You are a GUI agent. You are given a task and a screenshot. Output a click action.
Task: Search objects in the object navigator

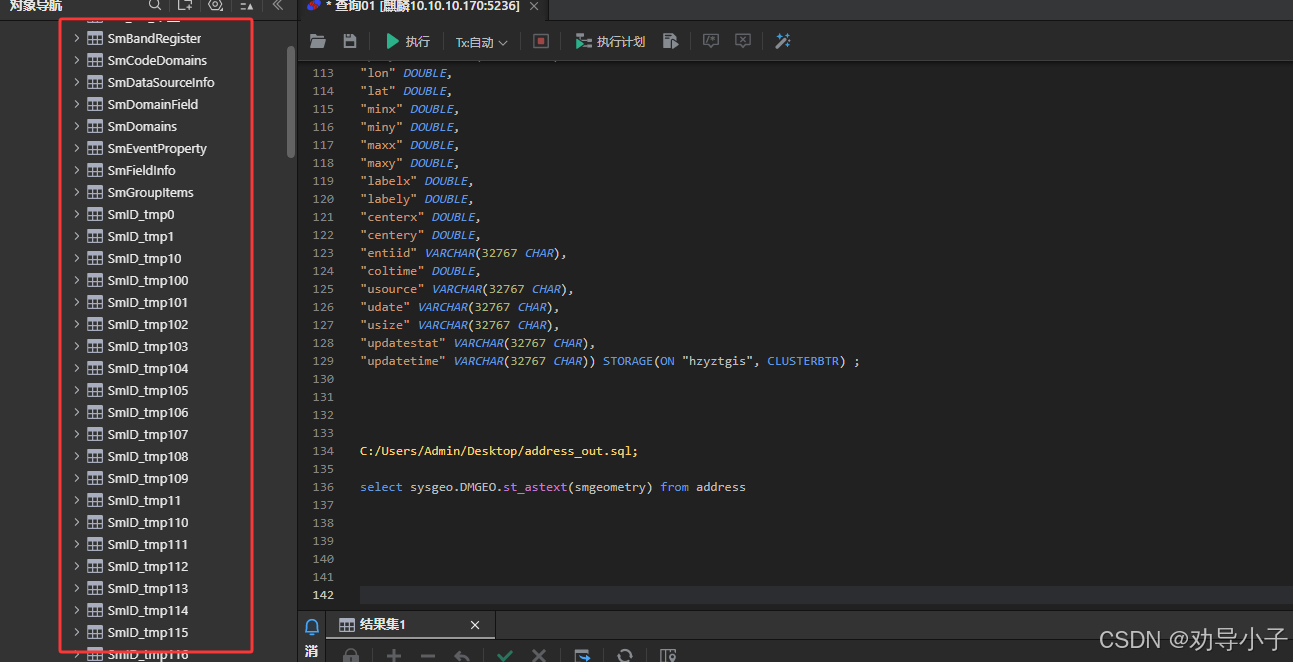point(155,5)
